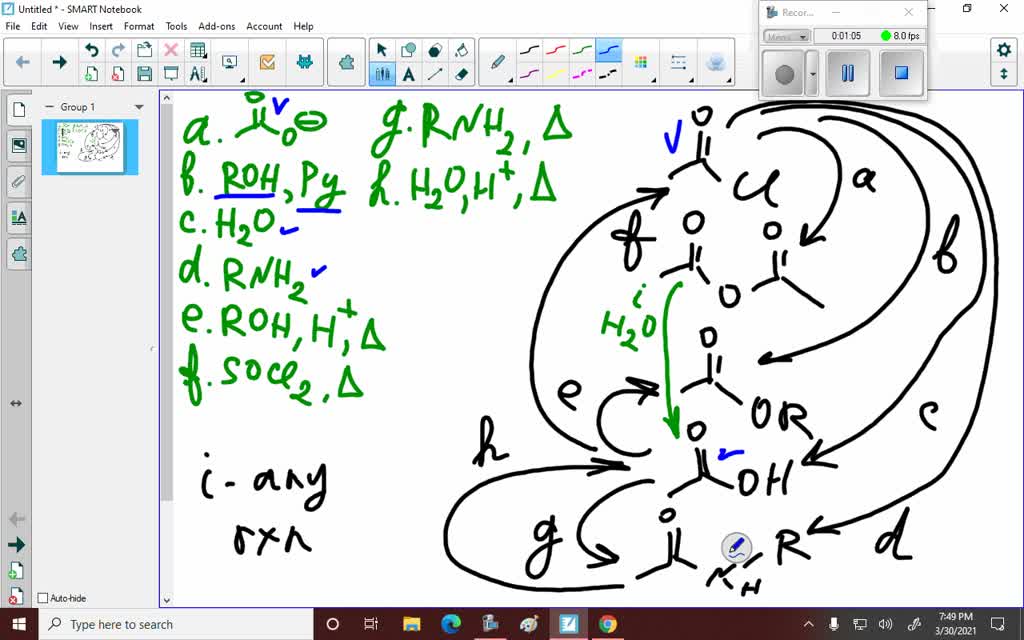The width and height of the screenshot is (1024, 640).
Task: Open the Pages sorter panel
Action: [17, 110]
